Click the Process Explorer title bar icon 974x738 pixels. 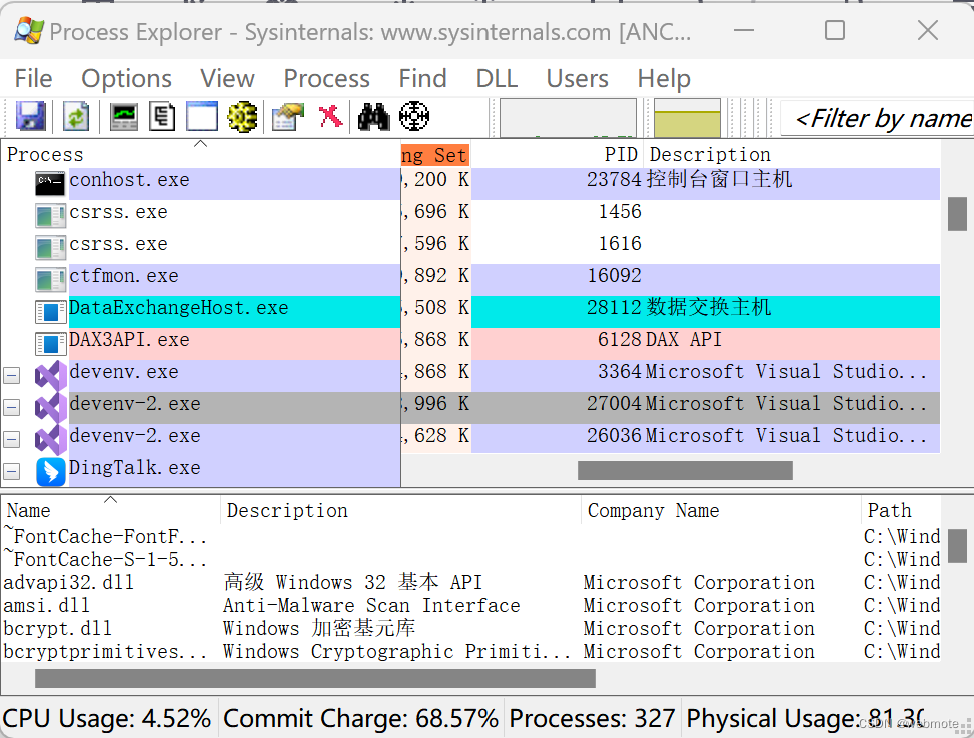click(29, 30)
